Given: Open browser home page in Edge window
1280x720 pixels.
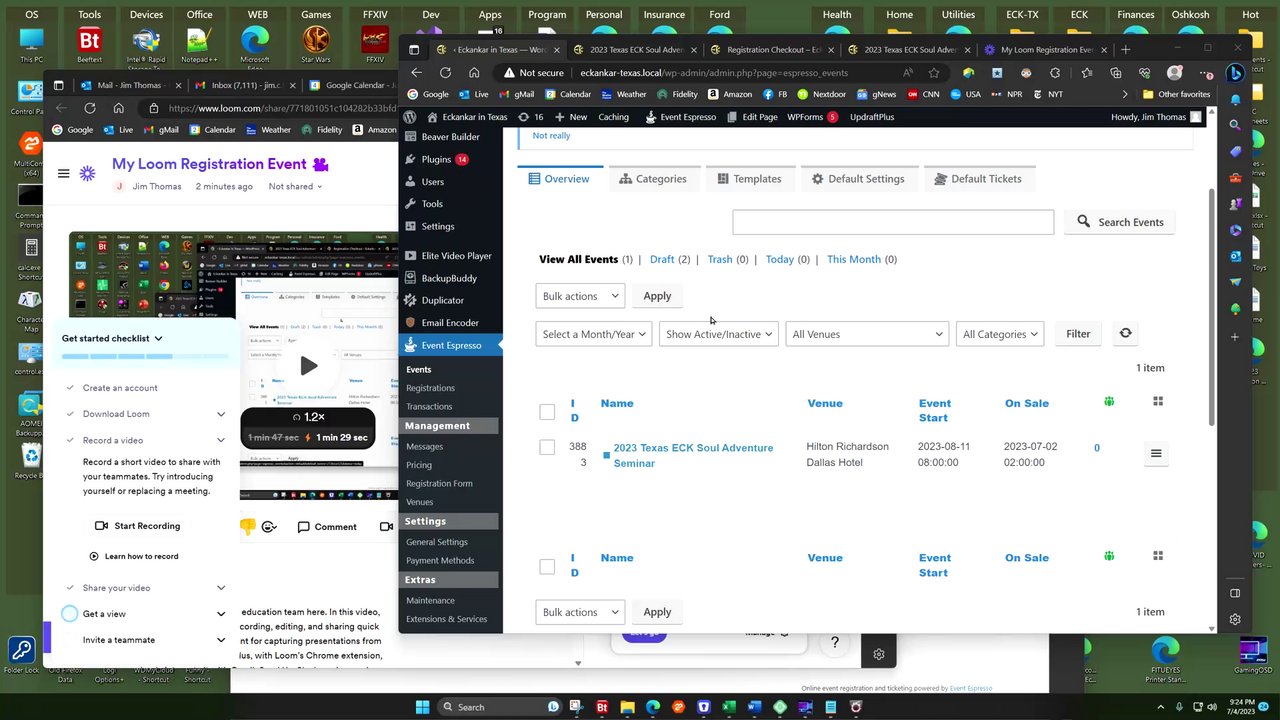Looking at the screenshot, I should point(474,72).
